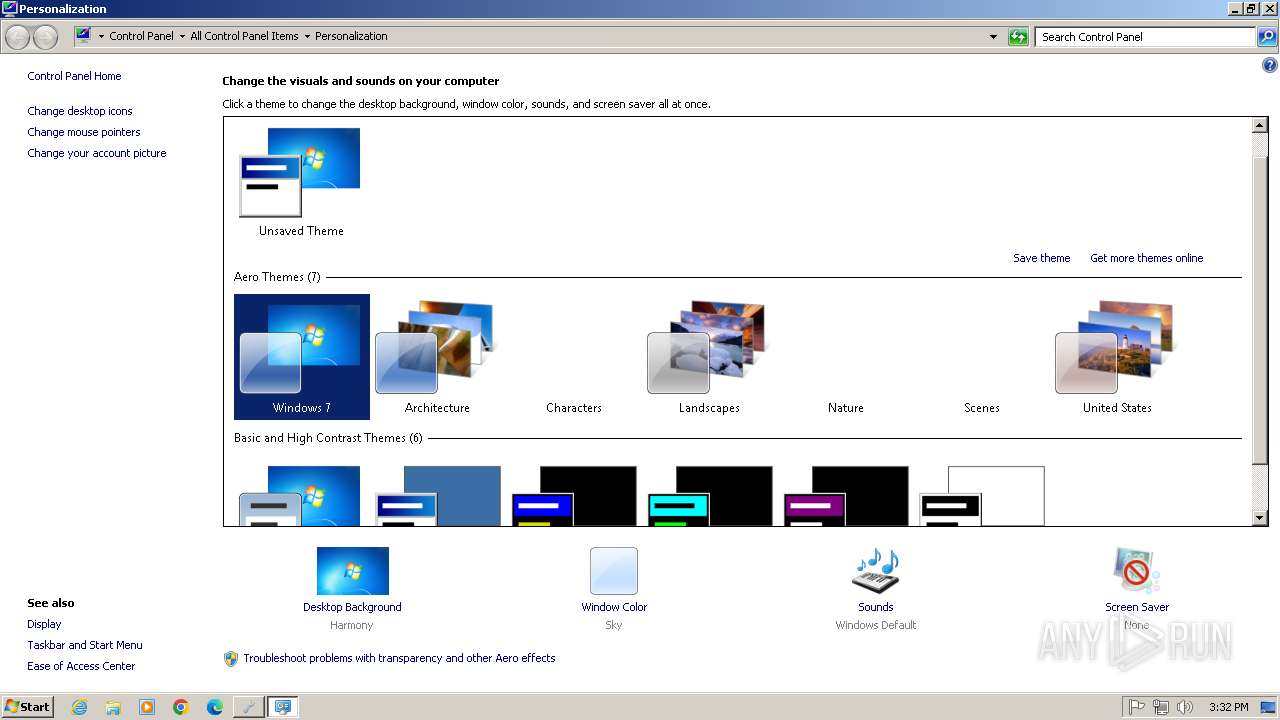Open Change your account picture link

[97, 153]
